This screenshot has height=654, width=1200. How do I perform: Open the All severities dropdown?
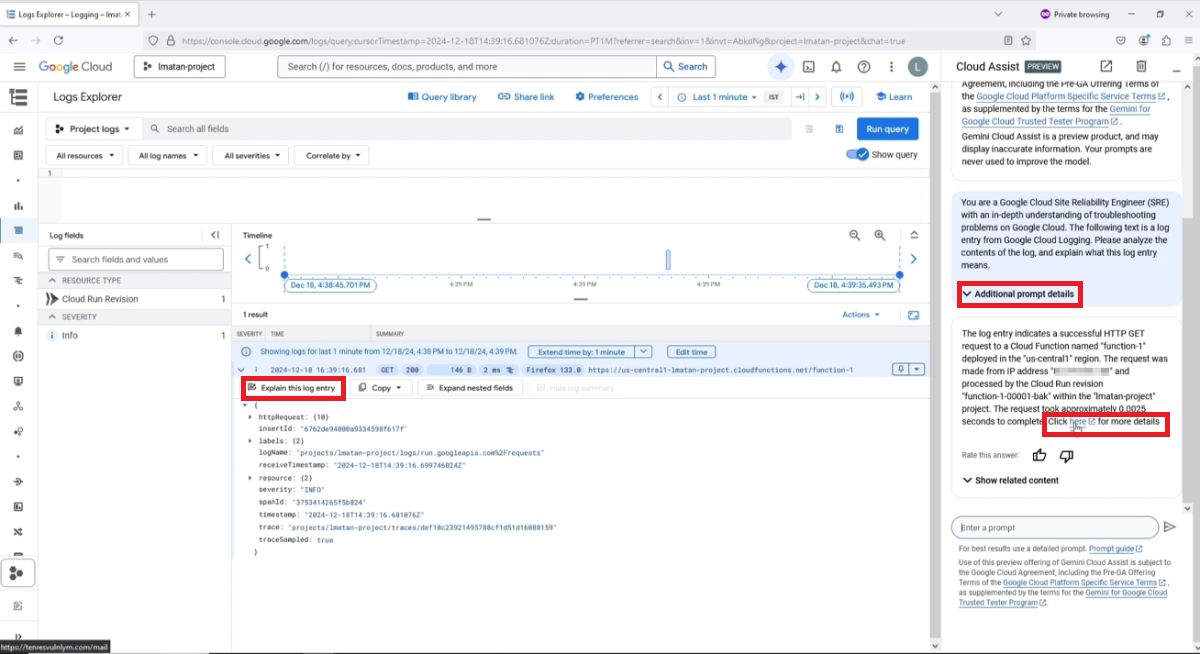coord(250,155)
